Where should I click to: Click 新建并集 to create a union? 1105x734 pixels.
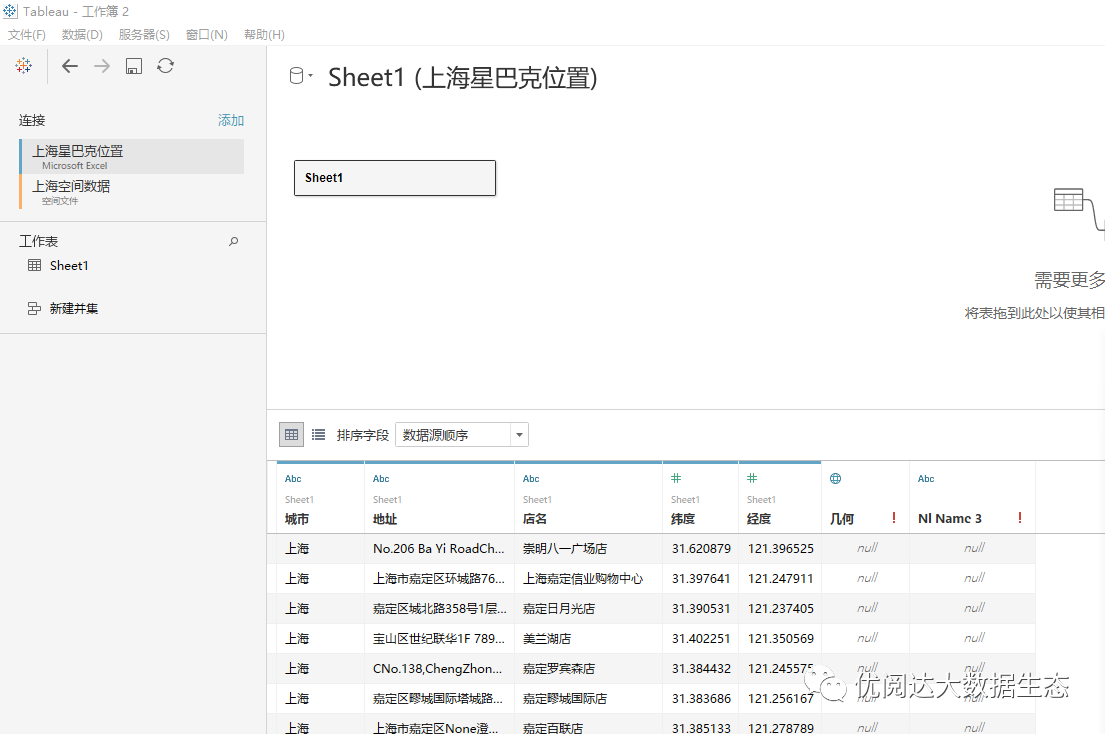point(74,309)
